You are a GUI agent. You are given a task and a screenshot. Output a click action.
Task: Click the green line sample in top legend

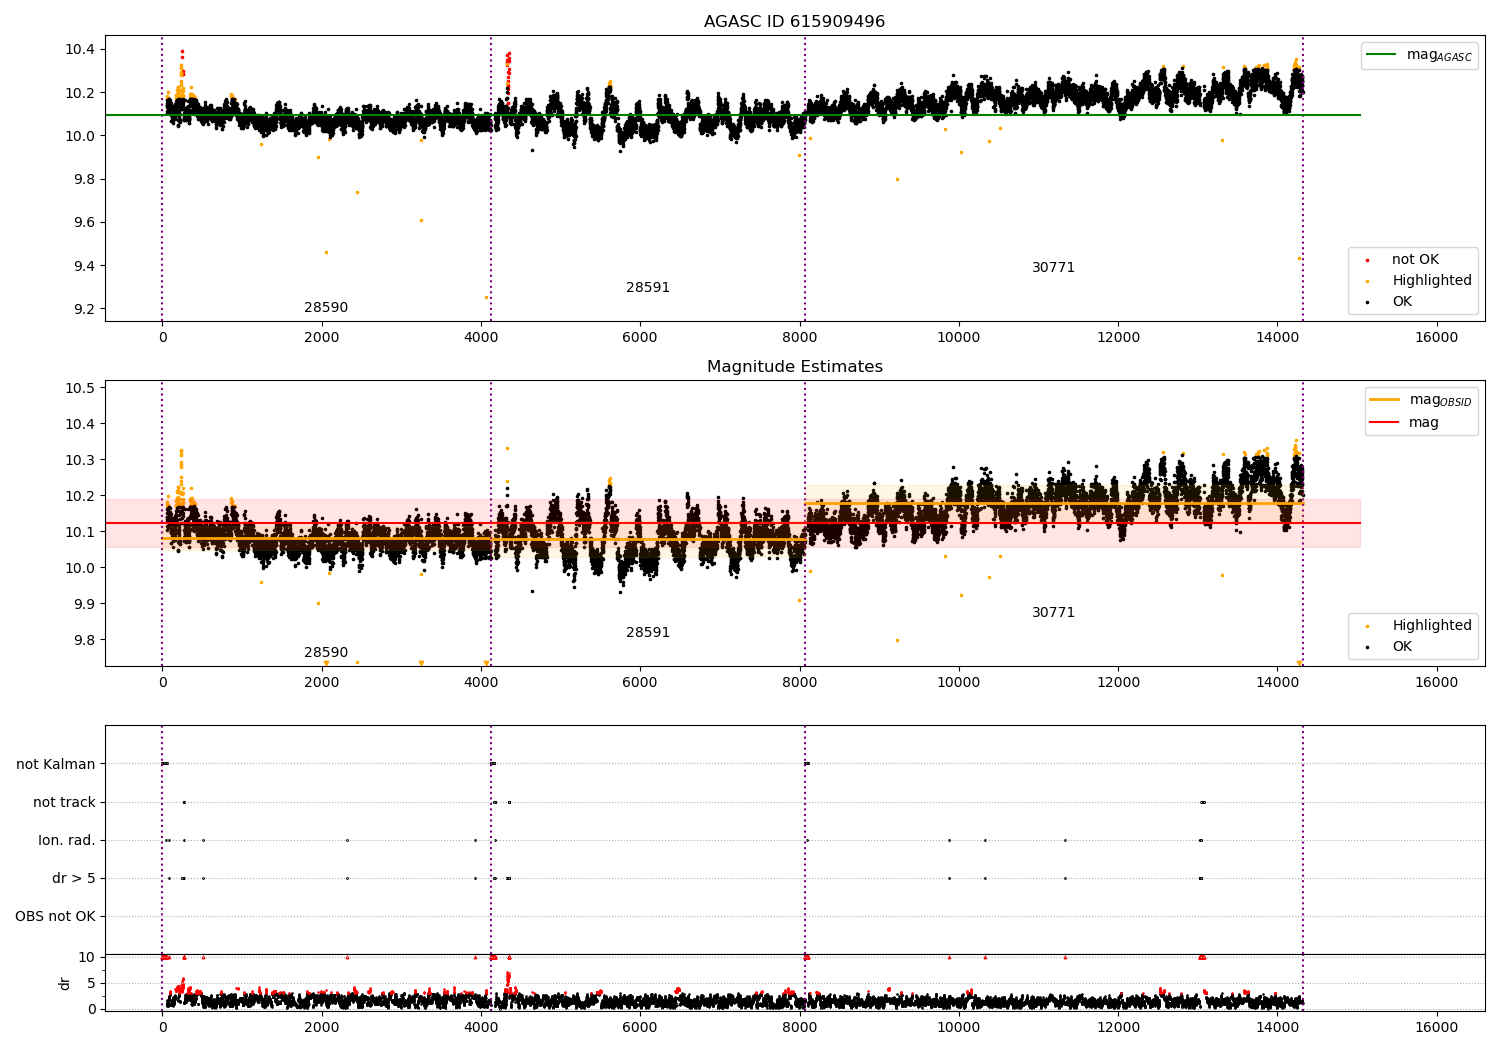coord(1381,55)
